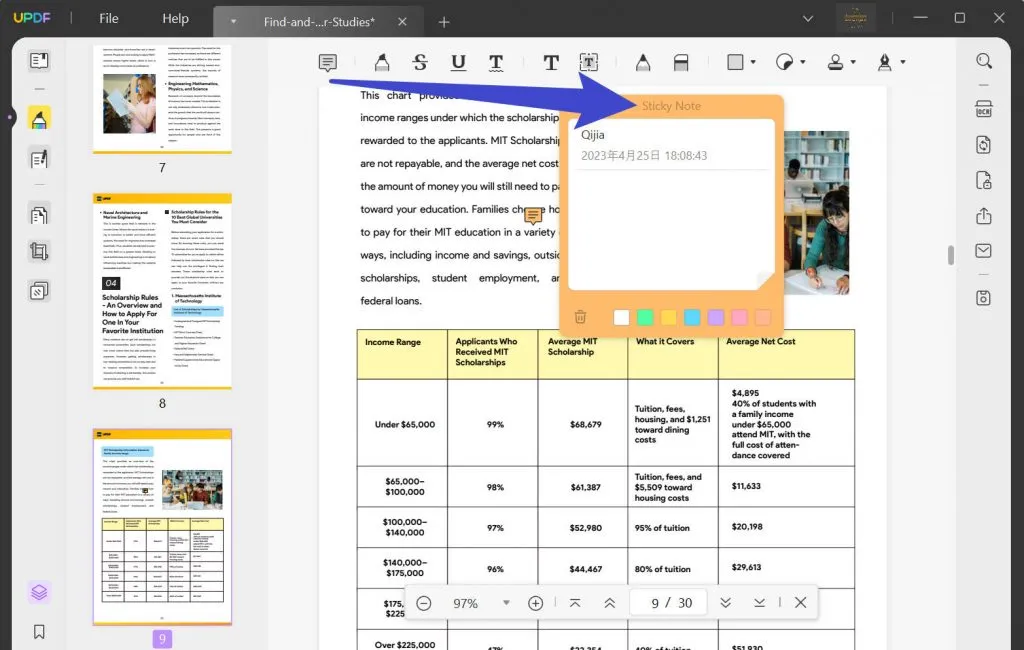Open the search panel magnifier icon
The height and width of the screenshot is (650, 1024).
tap(984, 61)
